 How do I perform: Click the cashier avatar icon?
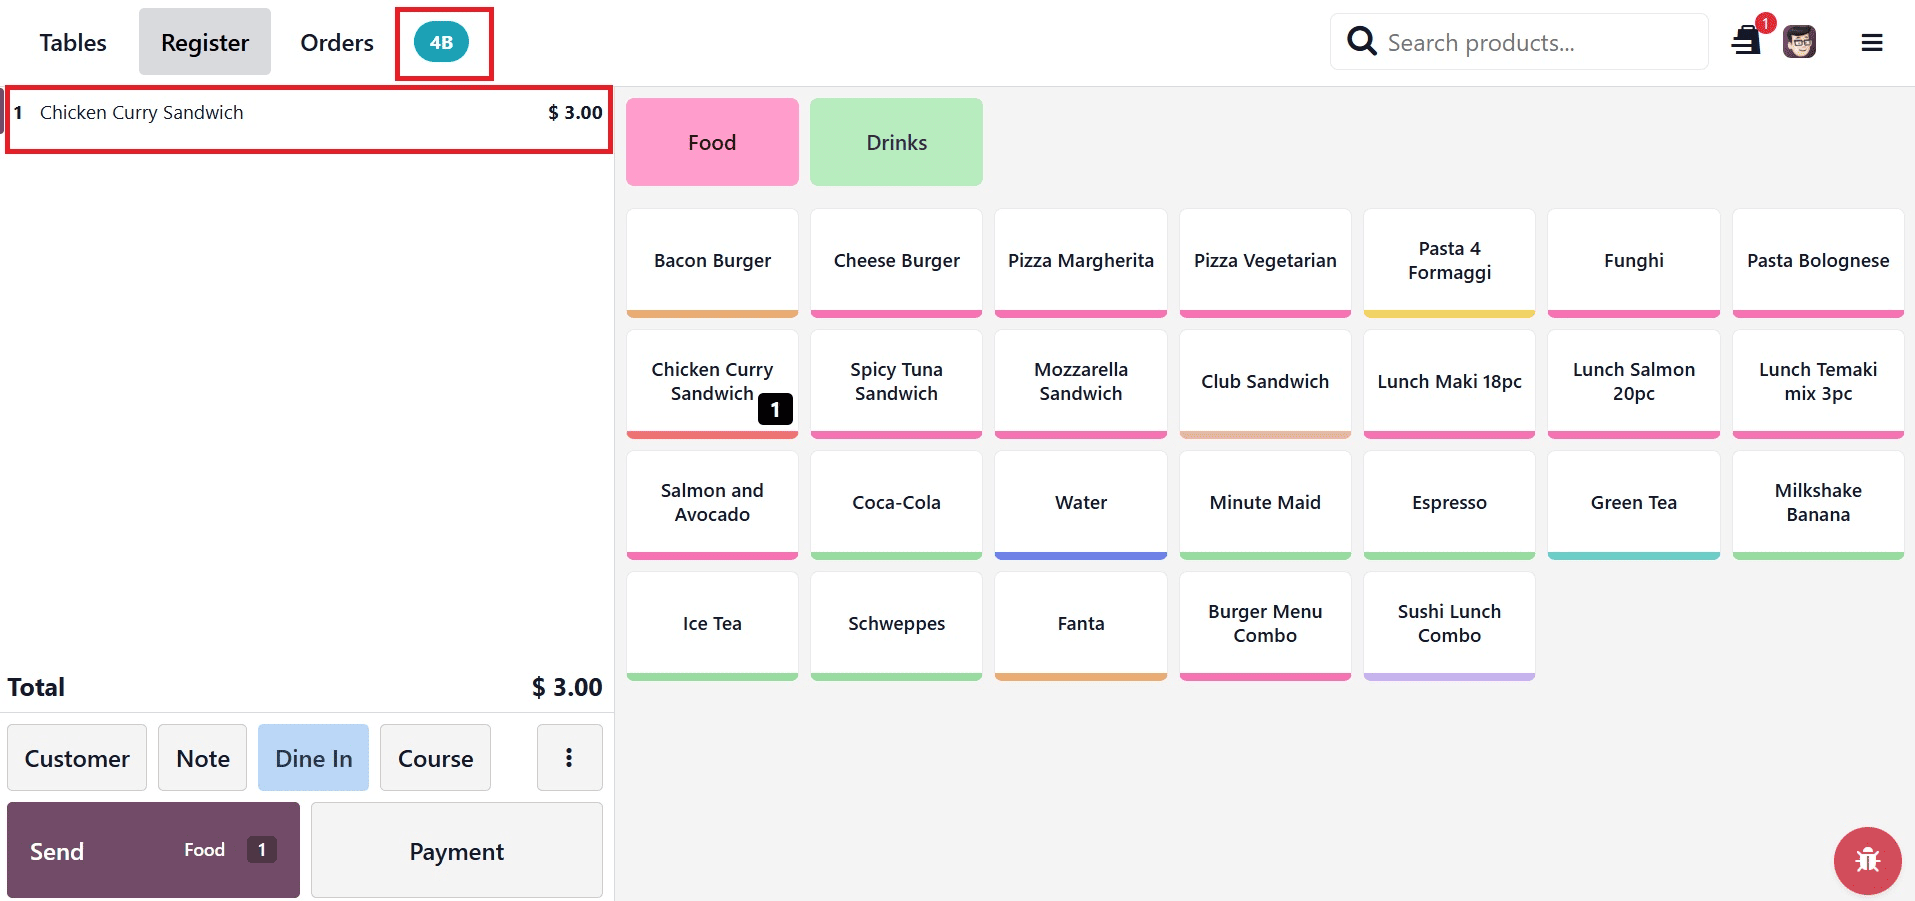click(x=1799, y=40)
